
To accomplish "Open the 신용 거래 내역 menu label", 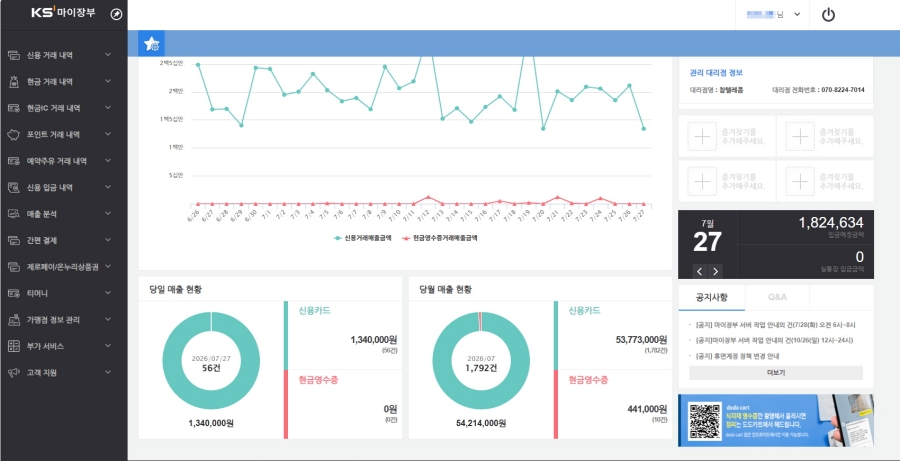I will [49, 56].
